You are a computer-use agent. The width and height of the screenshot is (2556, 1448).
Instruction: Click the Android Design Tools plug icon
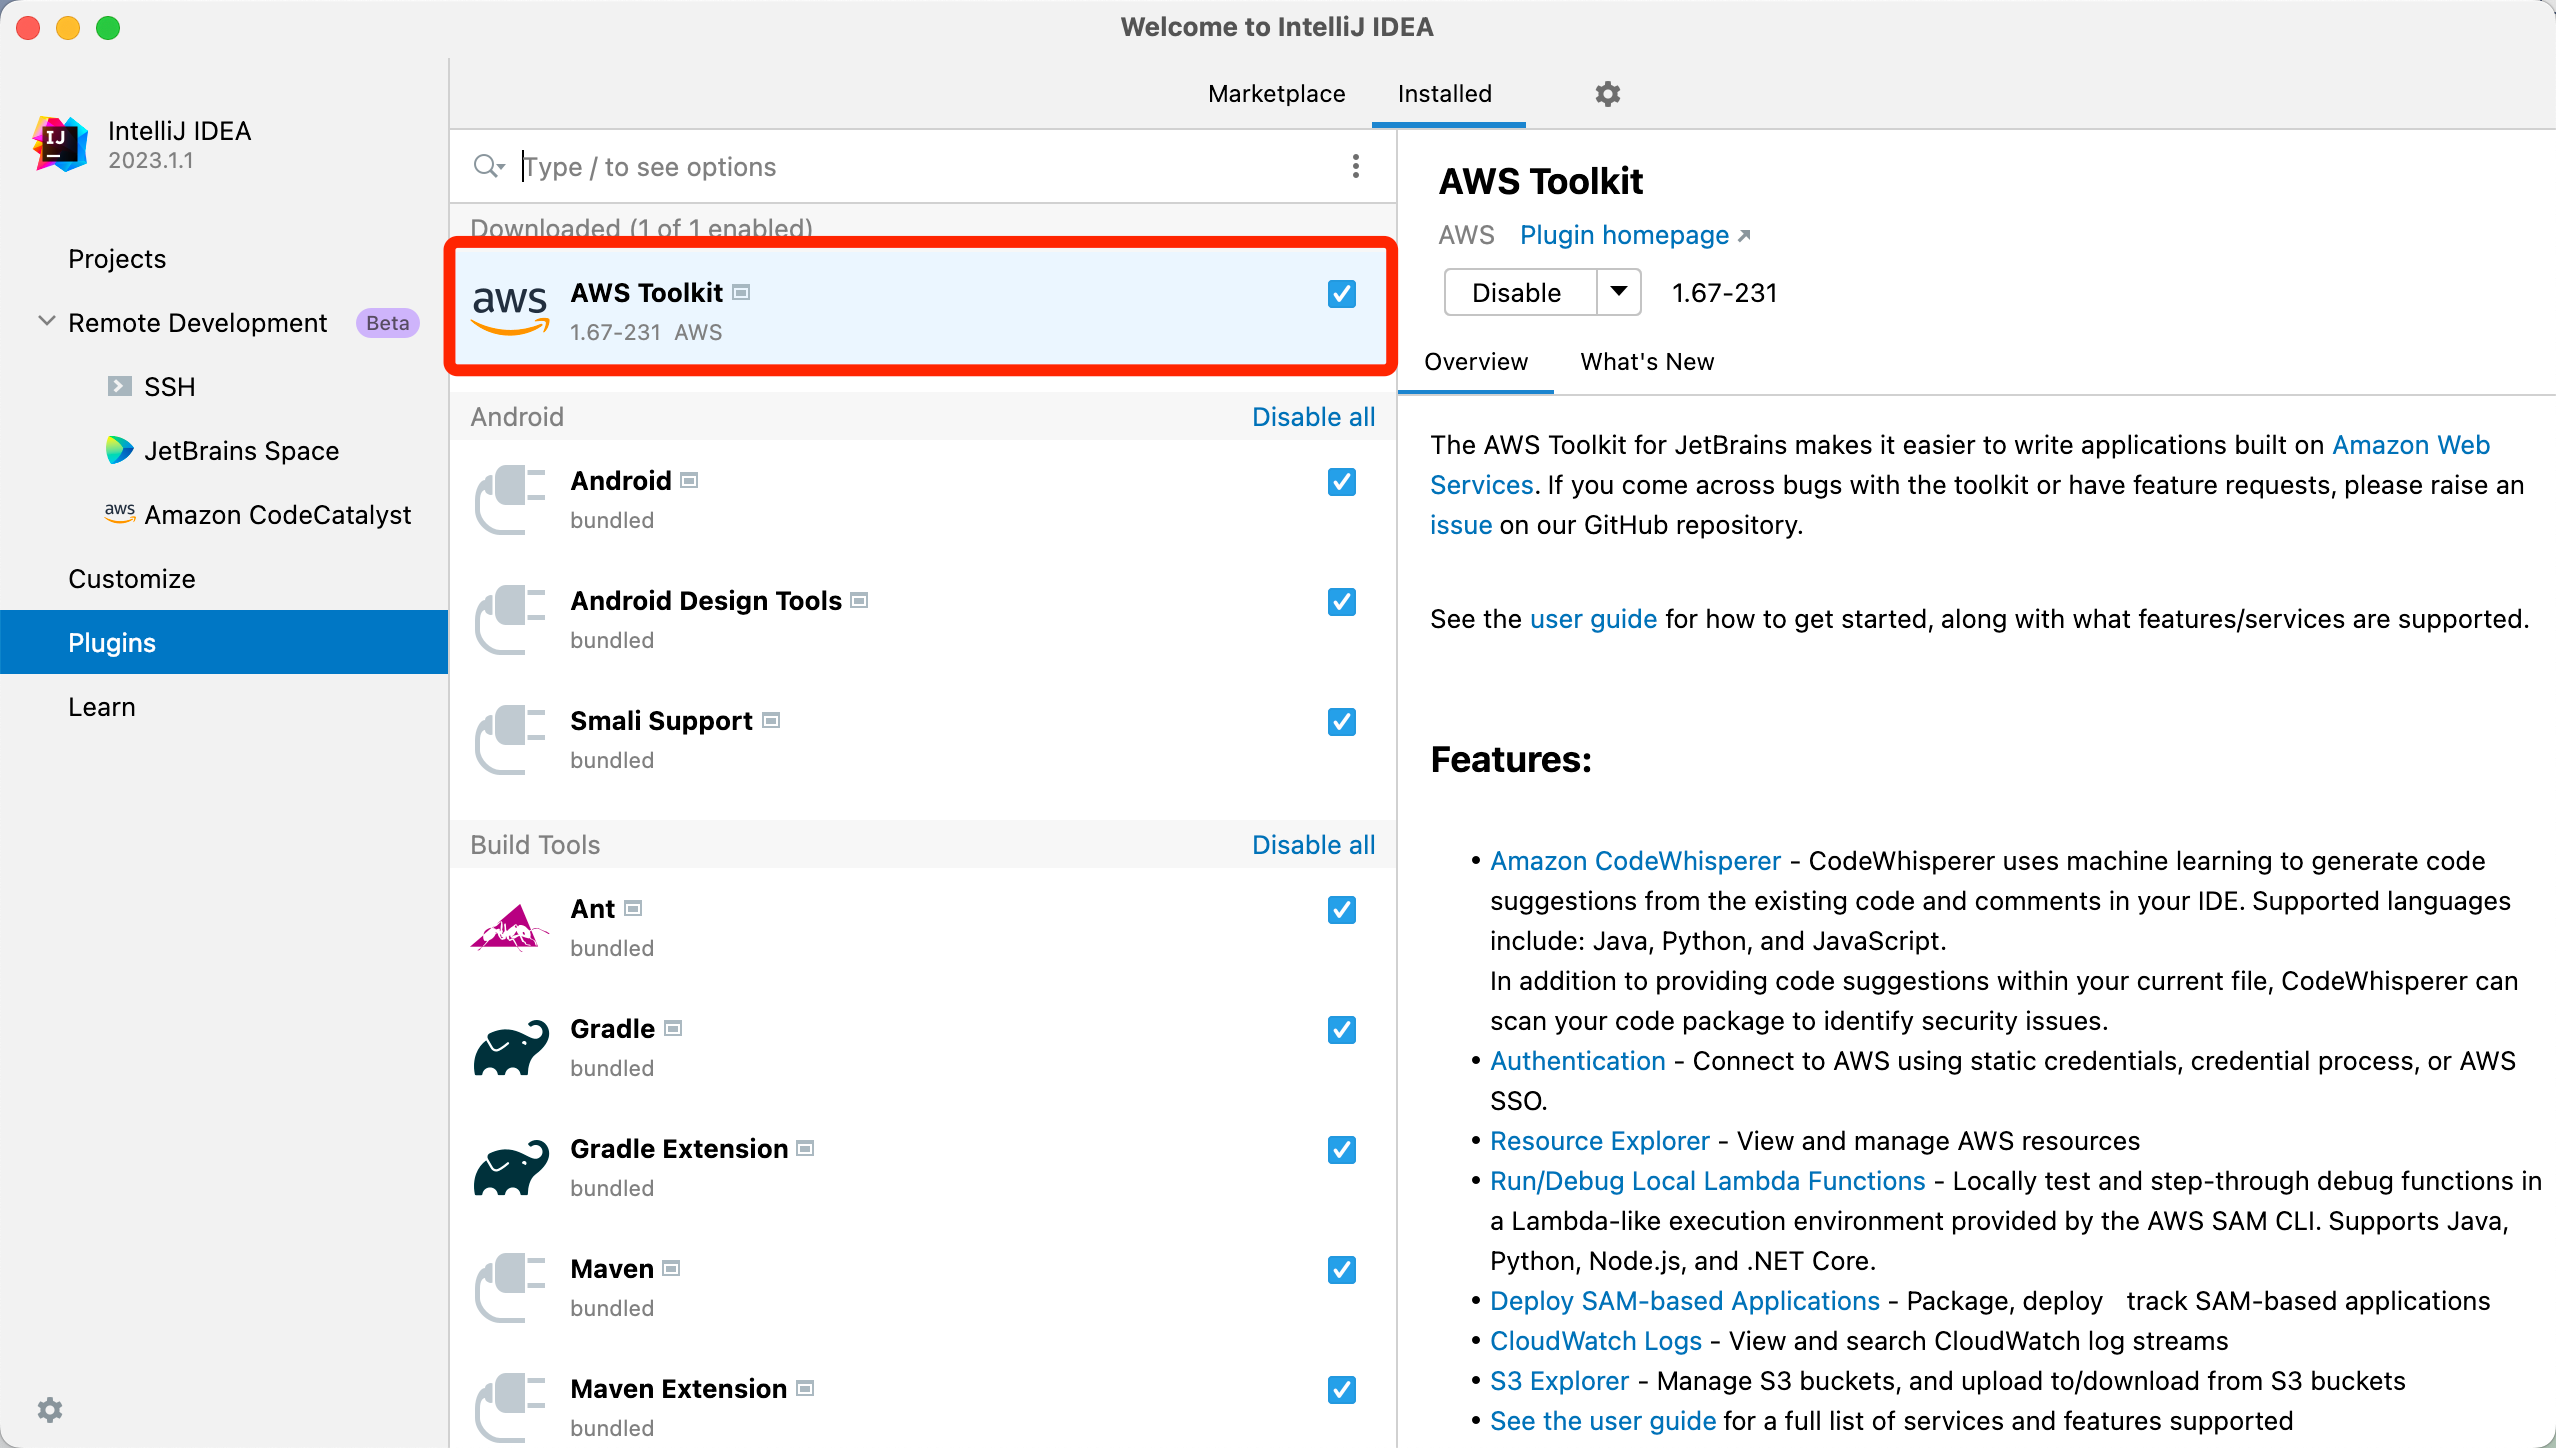pyautogui.click(x=510, y=619)
